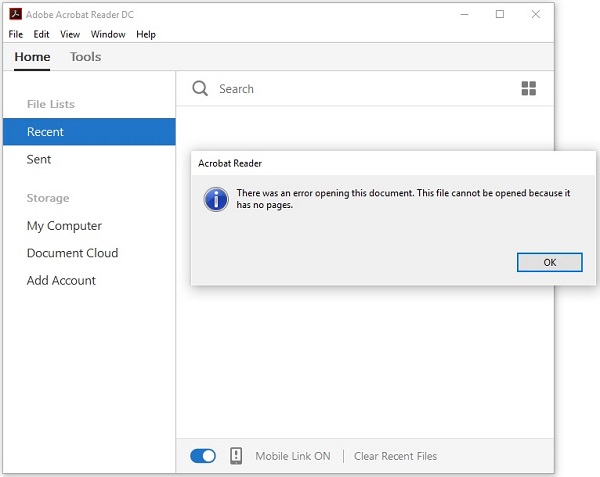The image size is (600, 477).
Task: Click the blue info icon in dialog
Action: [x=216, y=199]
